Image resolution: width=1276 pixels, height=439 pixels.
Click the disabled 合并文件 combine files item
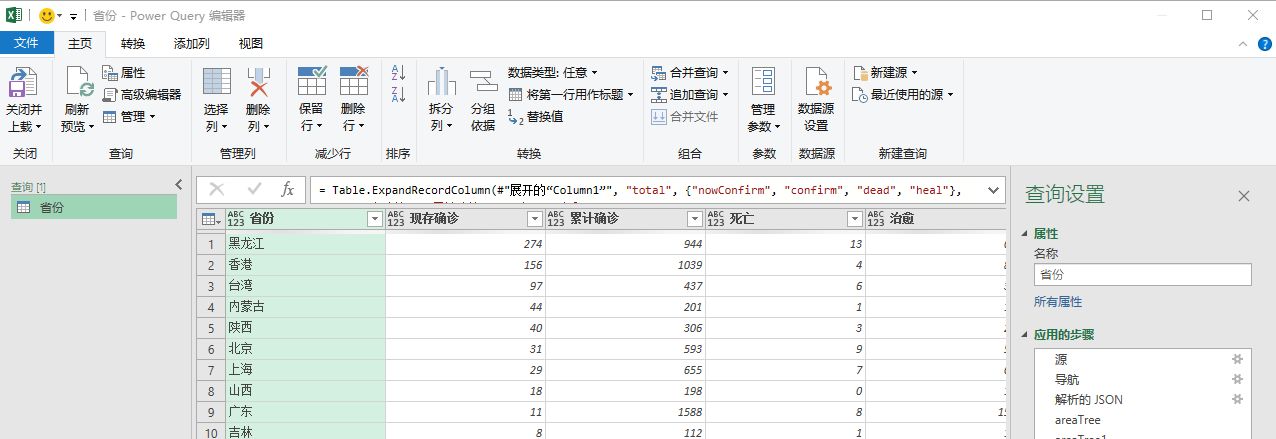pyautogui.click(x=685, y=116)
